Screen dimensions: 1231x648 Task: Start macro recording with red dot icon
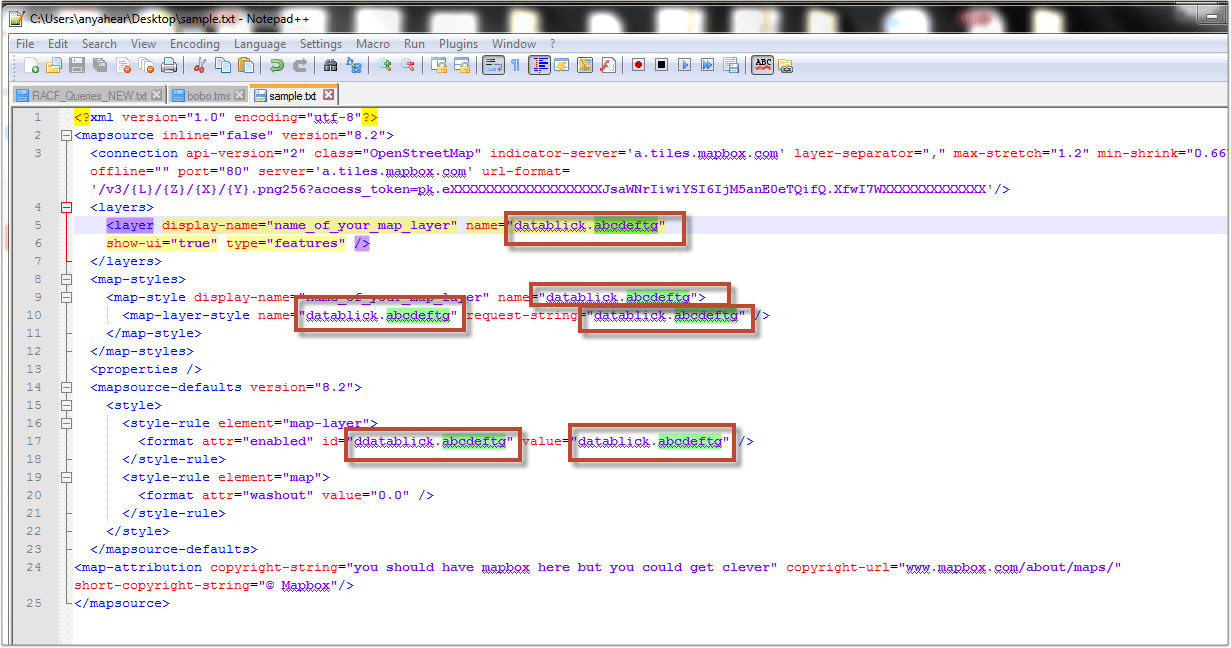point(638,66)
